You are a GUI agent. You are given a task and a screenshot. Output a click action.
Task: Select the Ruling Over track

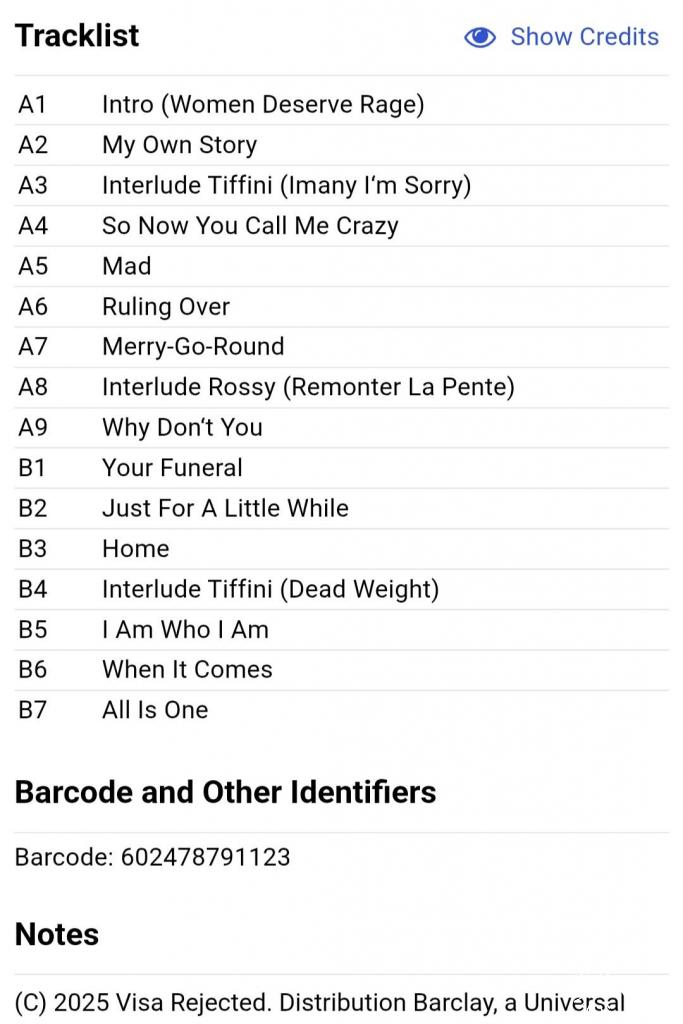click(x=166, y=307)
